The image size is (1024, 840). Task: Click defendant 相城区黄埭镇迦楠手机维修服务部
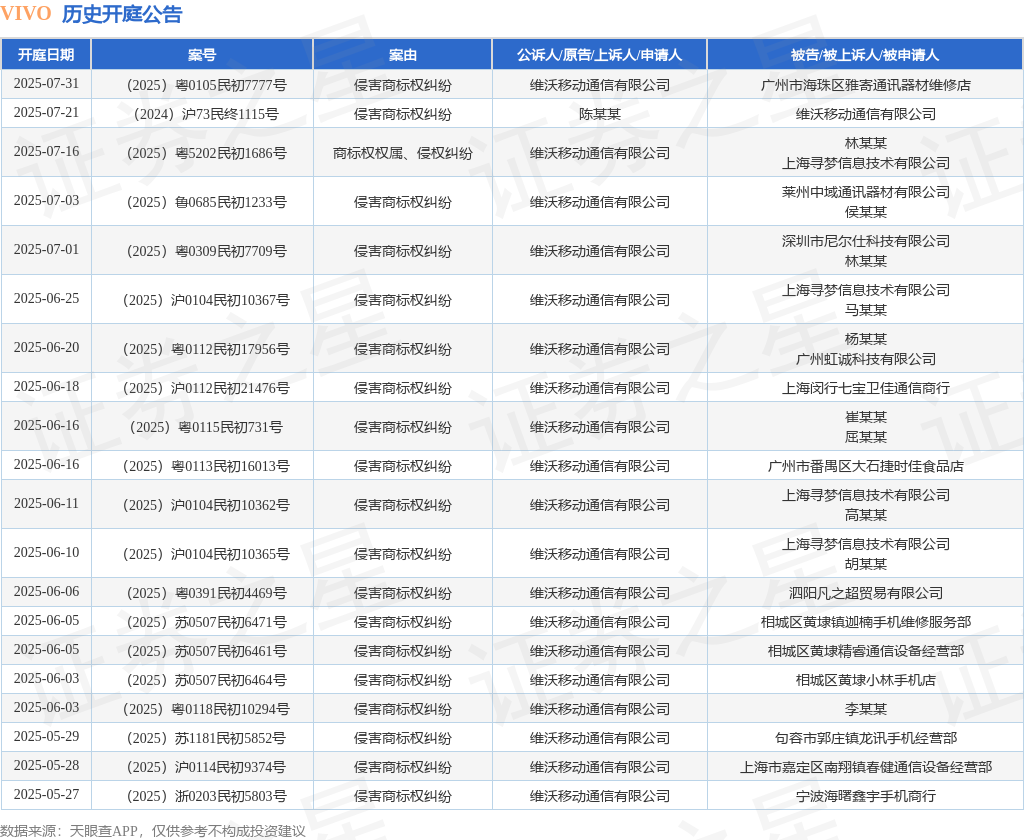coord(865,622)
